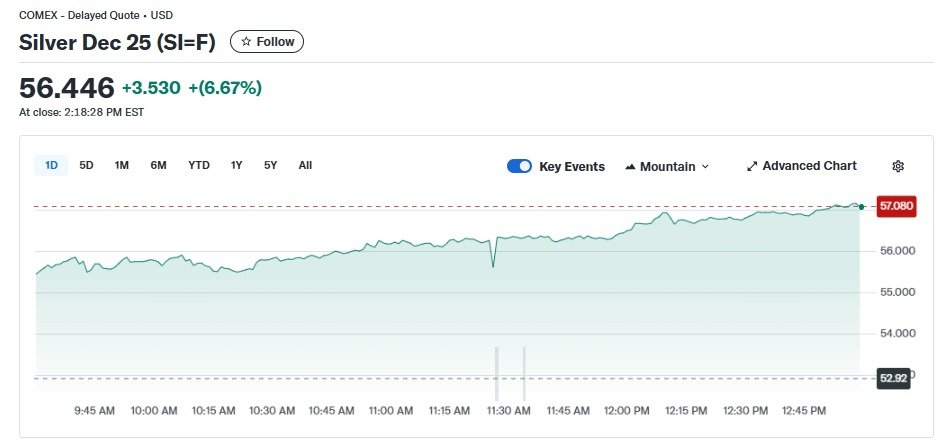Select the All time range tab
This screenshot has width=948, height=444.
(305, 165)
